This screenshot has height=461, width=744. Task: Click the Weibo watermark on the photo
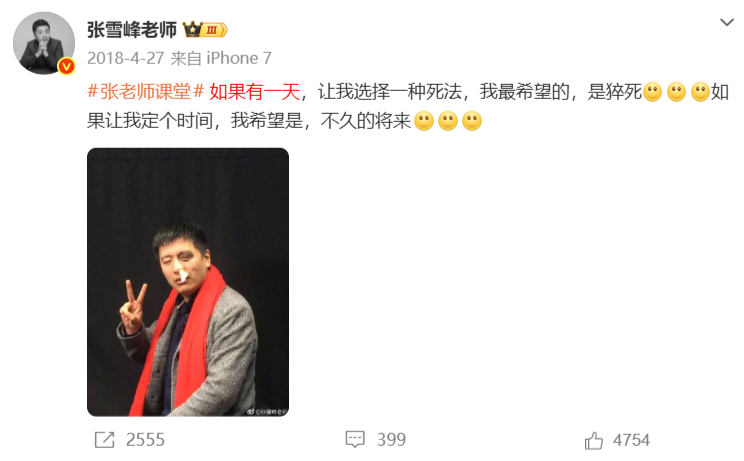[267, 412]
